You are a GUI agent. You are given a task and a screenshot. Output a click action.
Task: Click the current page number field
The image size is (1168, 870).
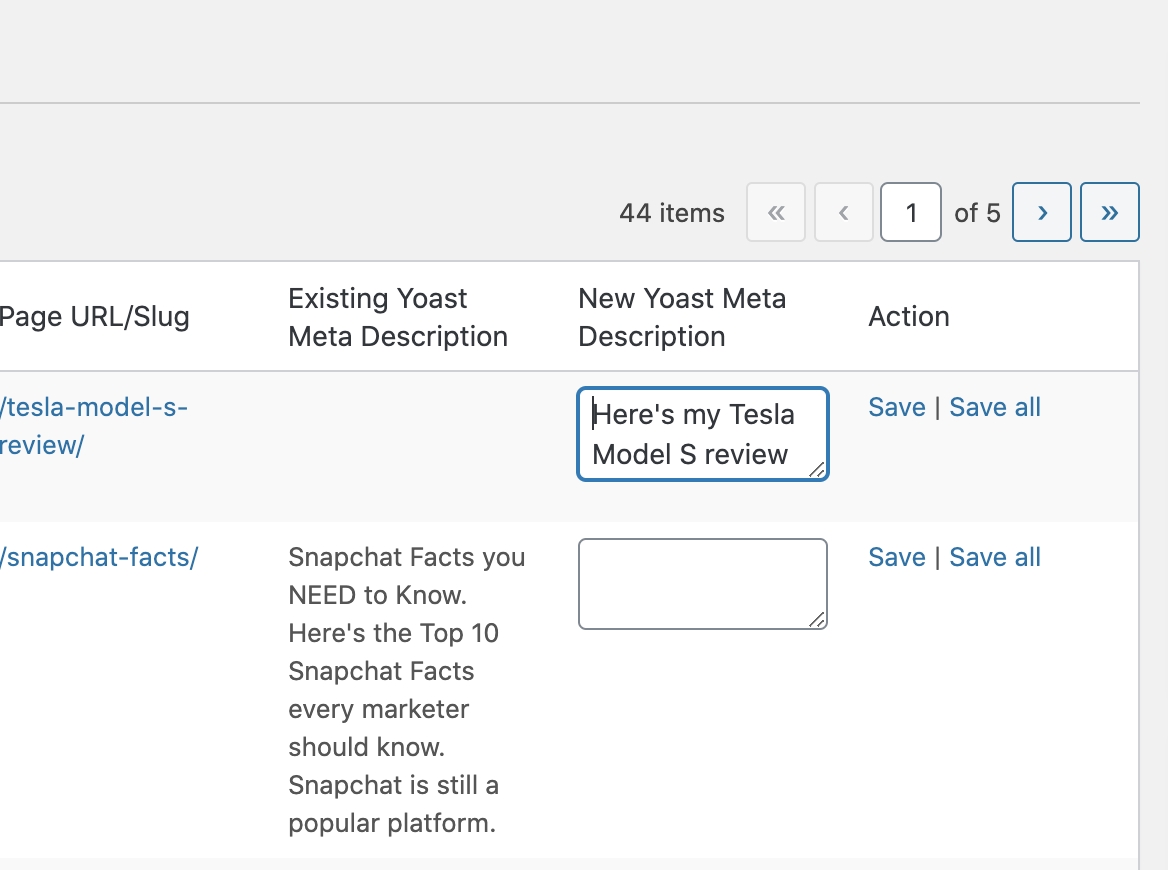click(x=911, y=212)
